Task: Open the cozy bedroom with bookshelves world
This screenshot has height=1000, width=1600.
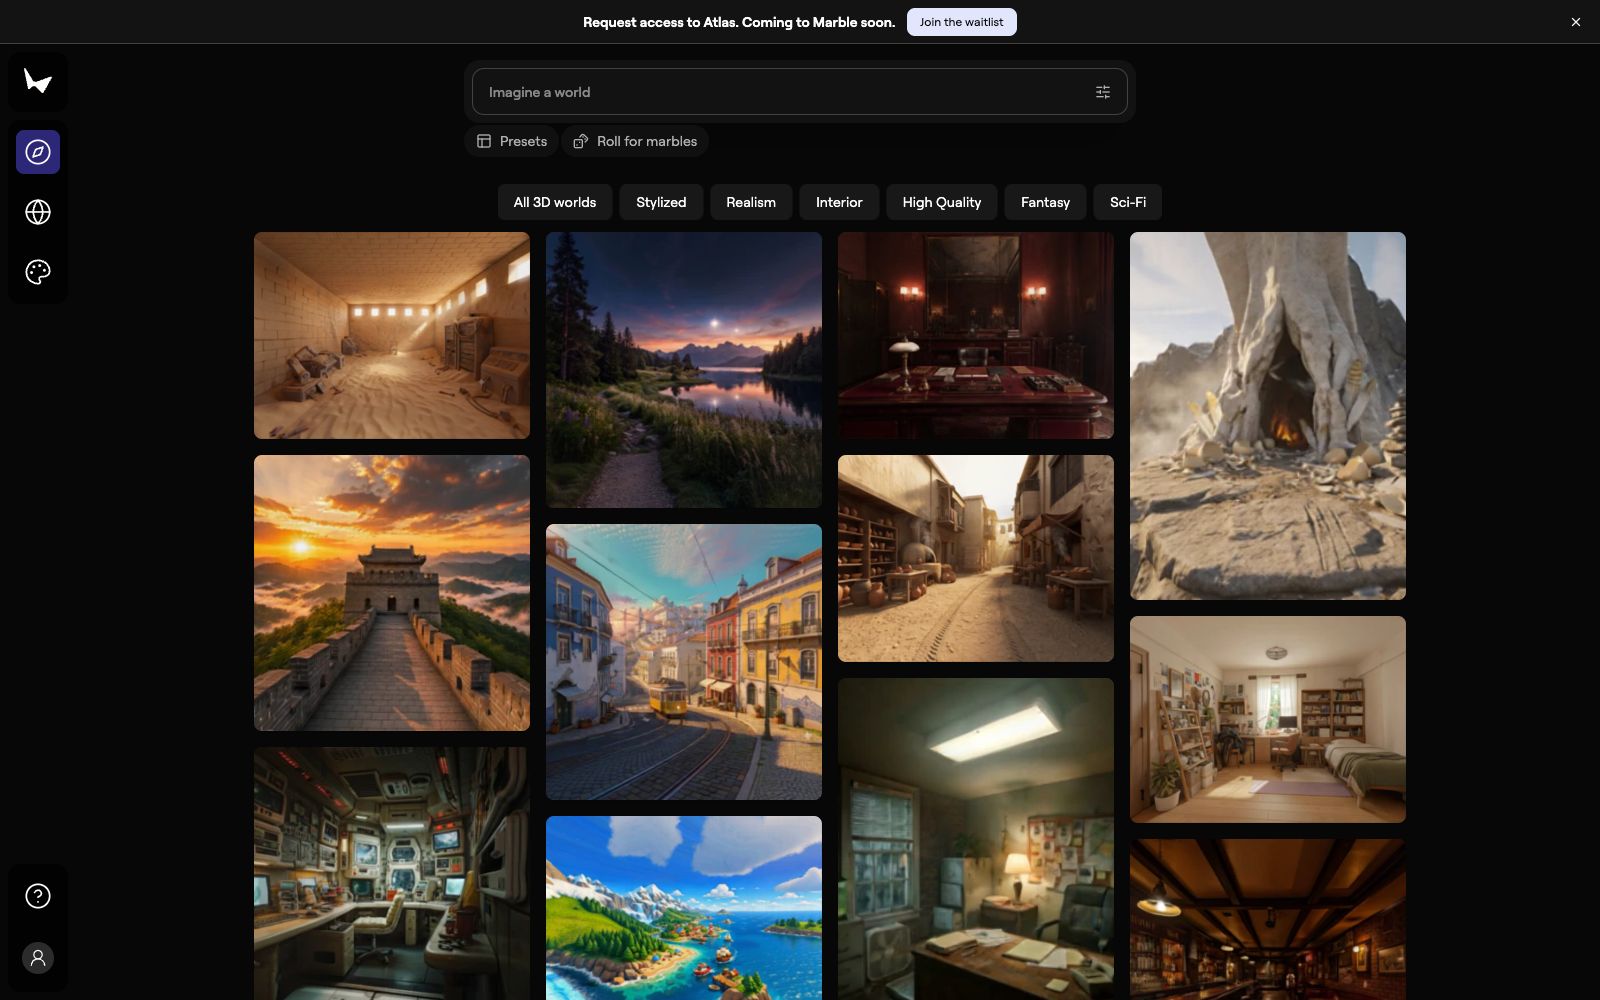Action: pyautogui.click(x=1268, y=719)
